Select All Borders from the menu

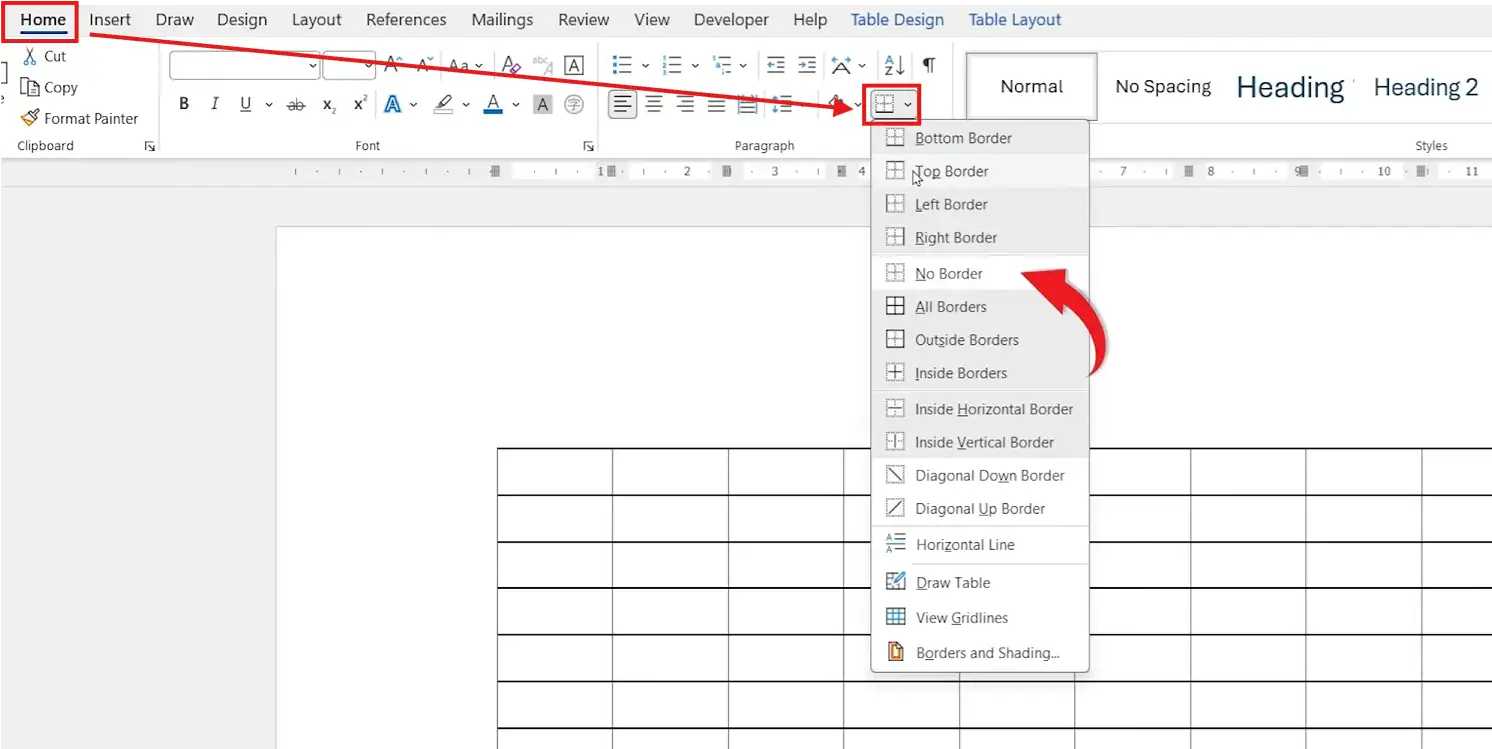click(980, 307)
